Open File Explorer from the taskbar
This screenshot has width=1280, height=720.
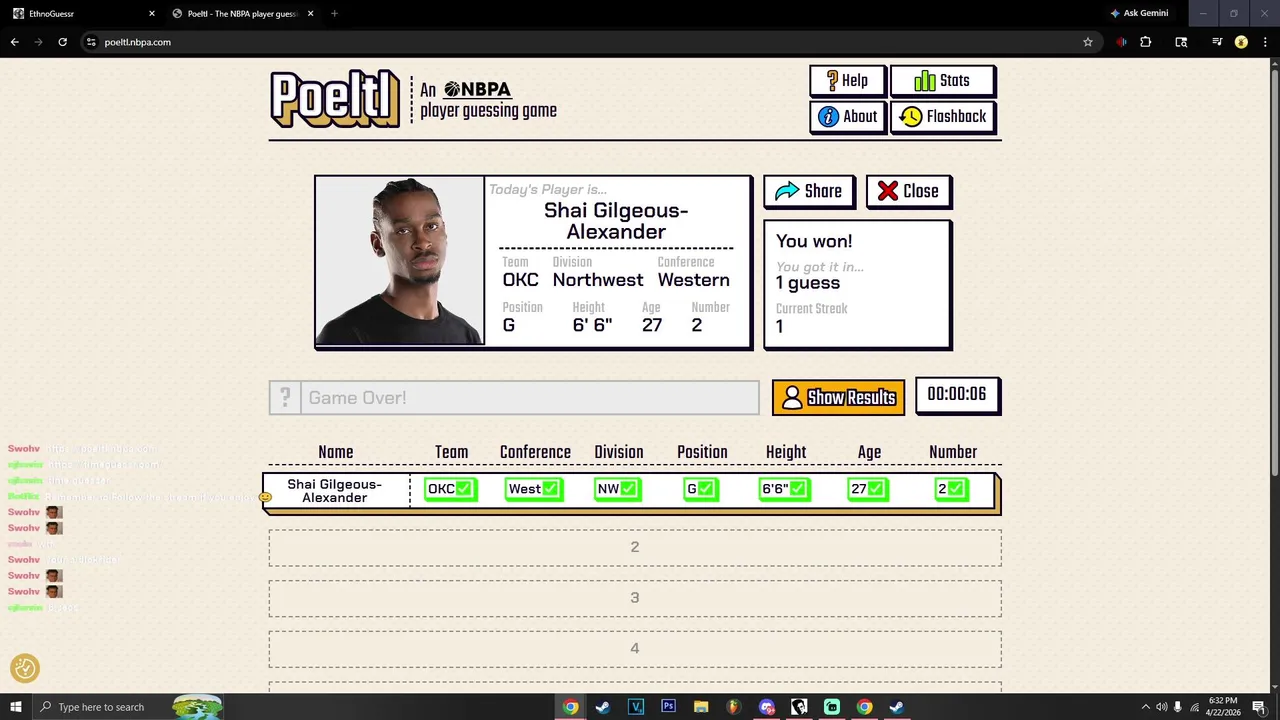pos(701,707)
